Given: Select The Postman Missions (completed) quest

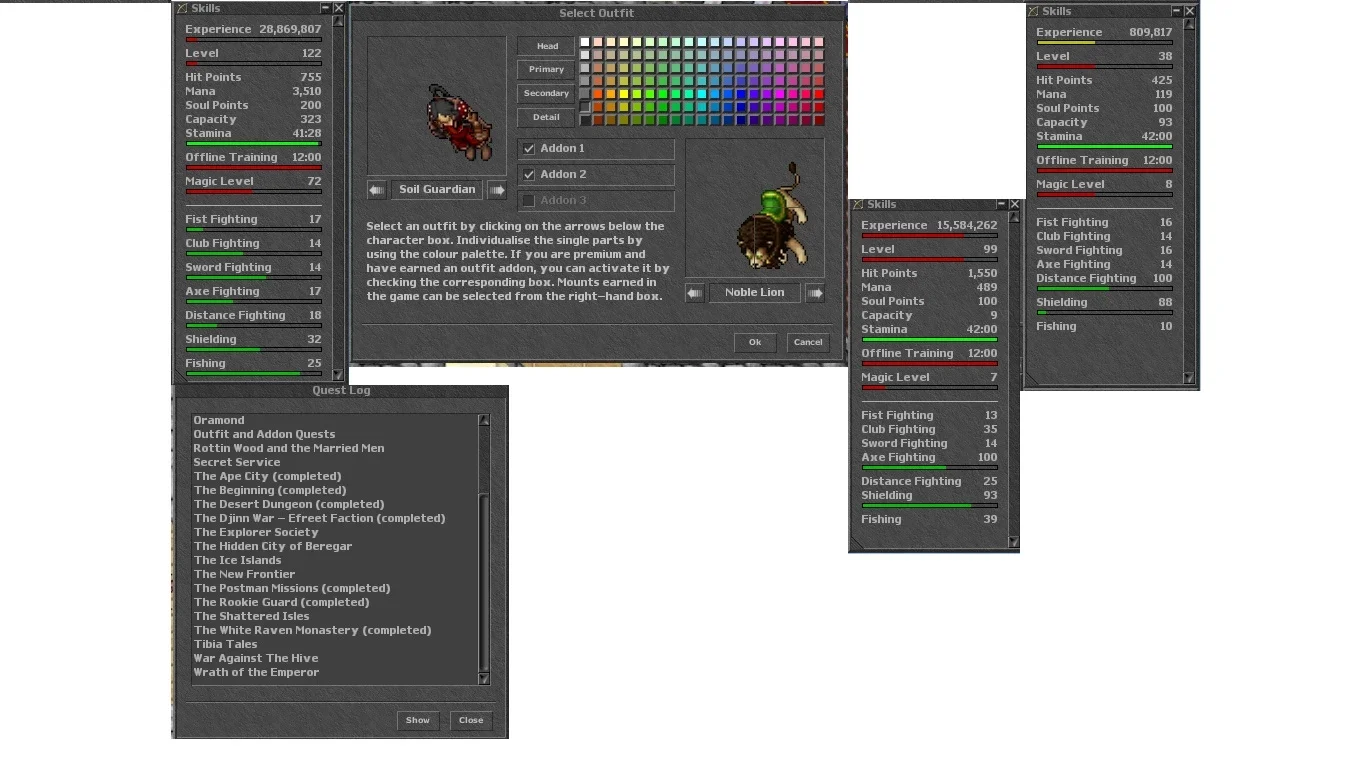Looking at the screenshot, I should tap(292, 588).
